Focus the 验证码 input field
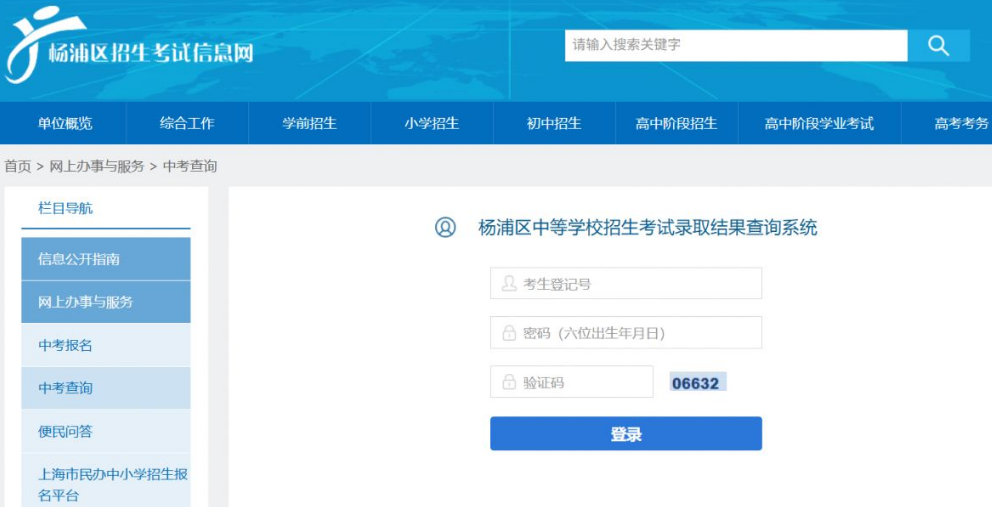Screen dimensions: 992x507 (571, 382)
